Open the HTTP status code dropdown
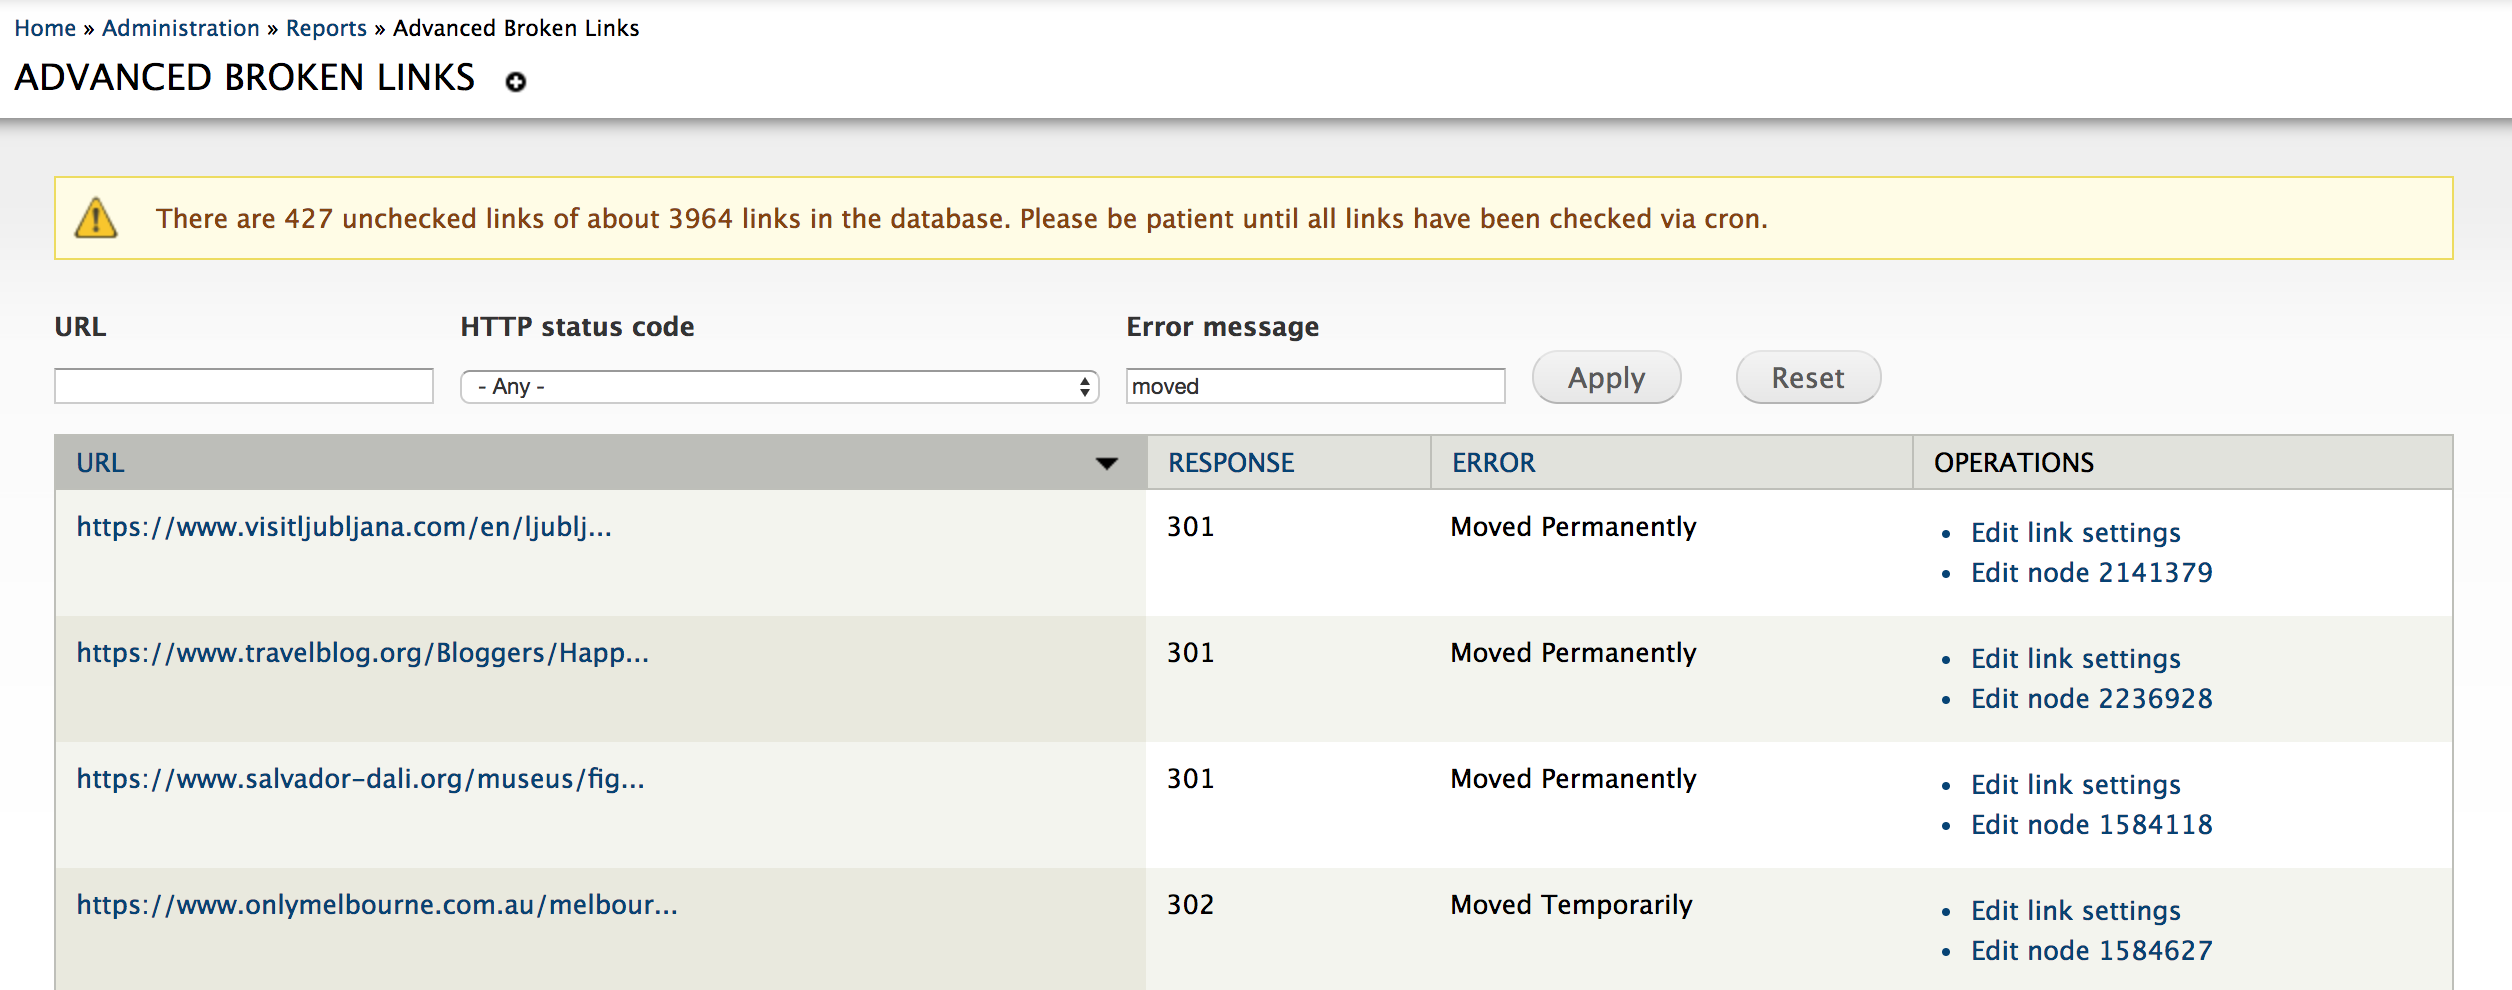The image size is (2512, 990). coord(779,386)
